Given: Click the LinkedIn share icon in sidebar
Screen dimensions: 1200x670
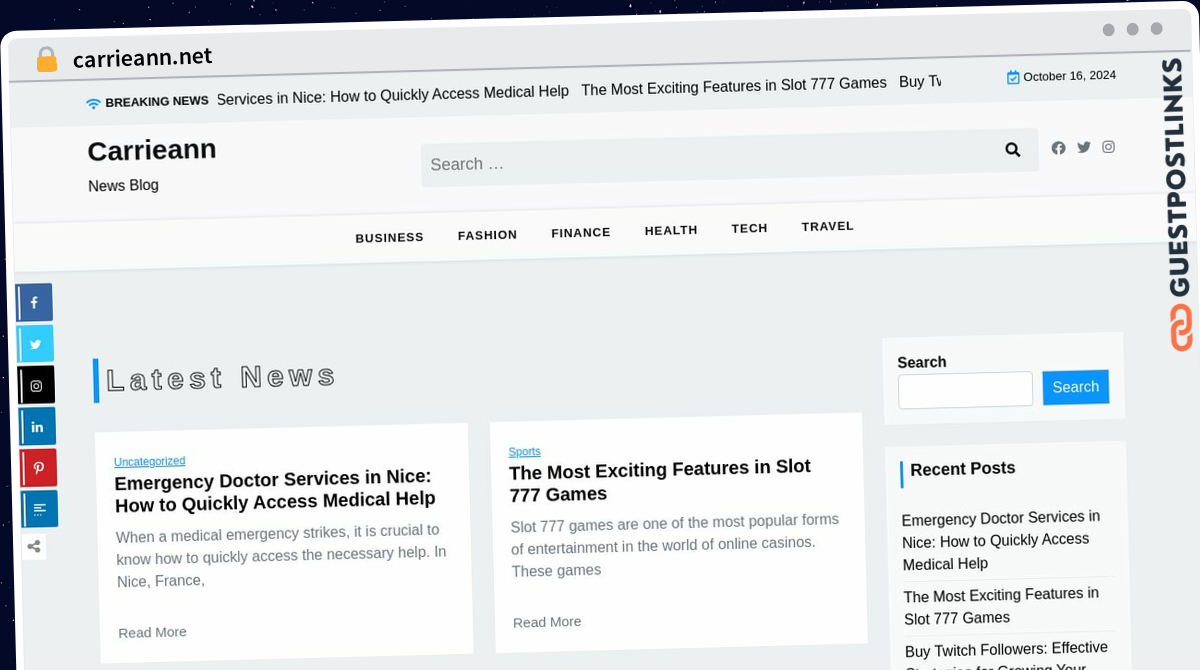Looking at the screenshot, I should 37,426.
